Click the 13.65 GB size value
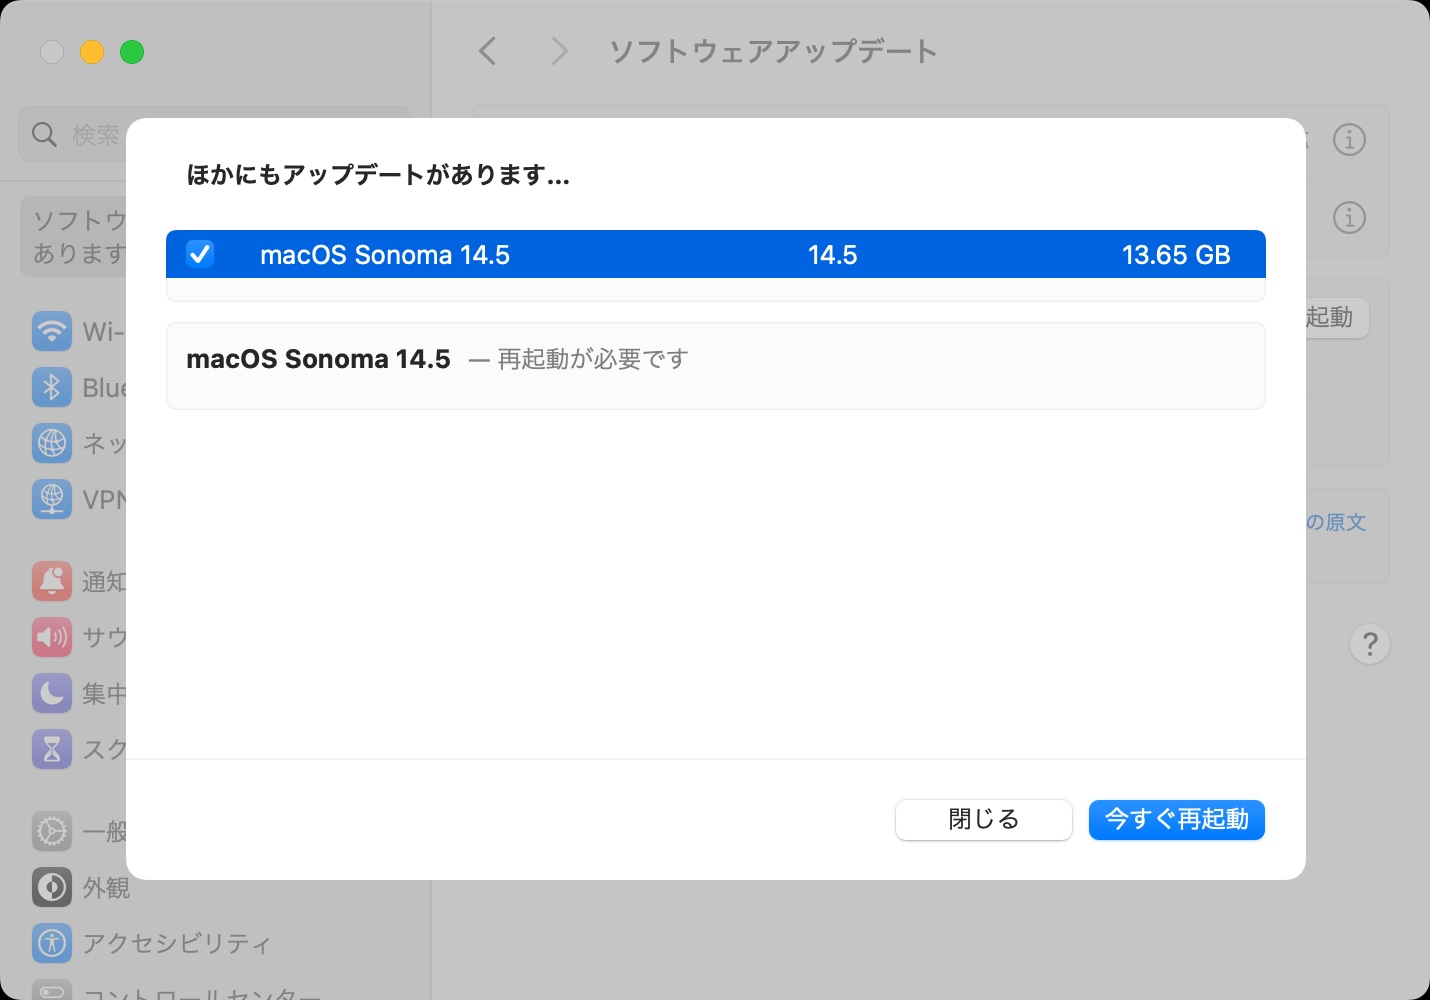 (1176, 255)
